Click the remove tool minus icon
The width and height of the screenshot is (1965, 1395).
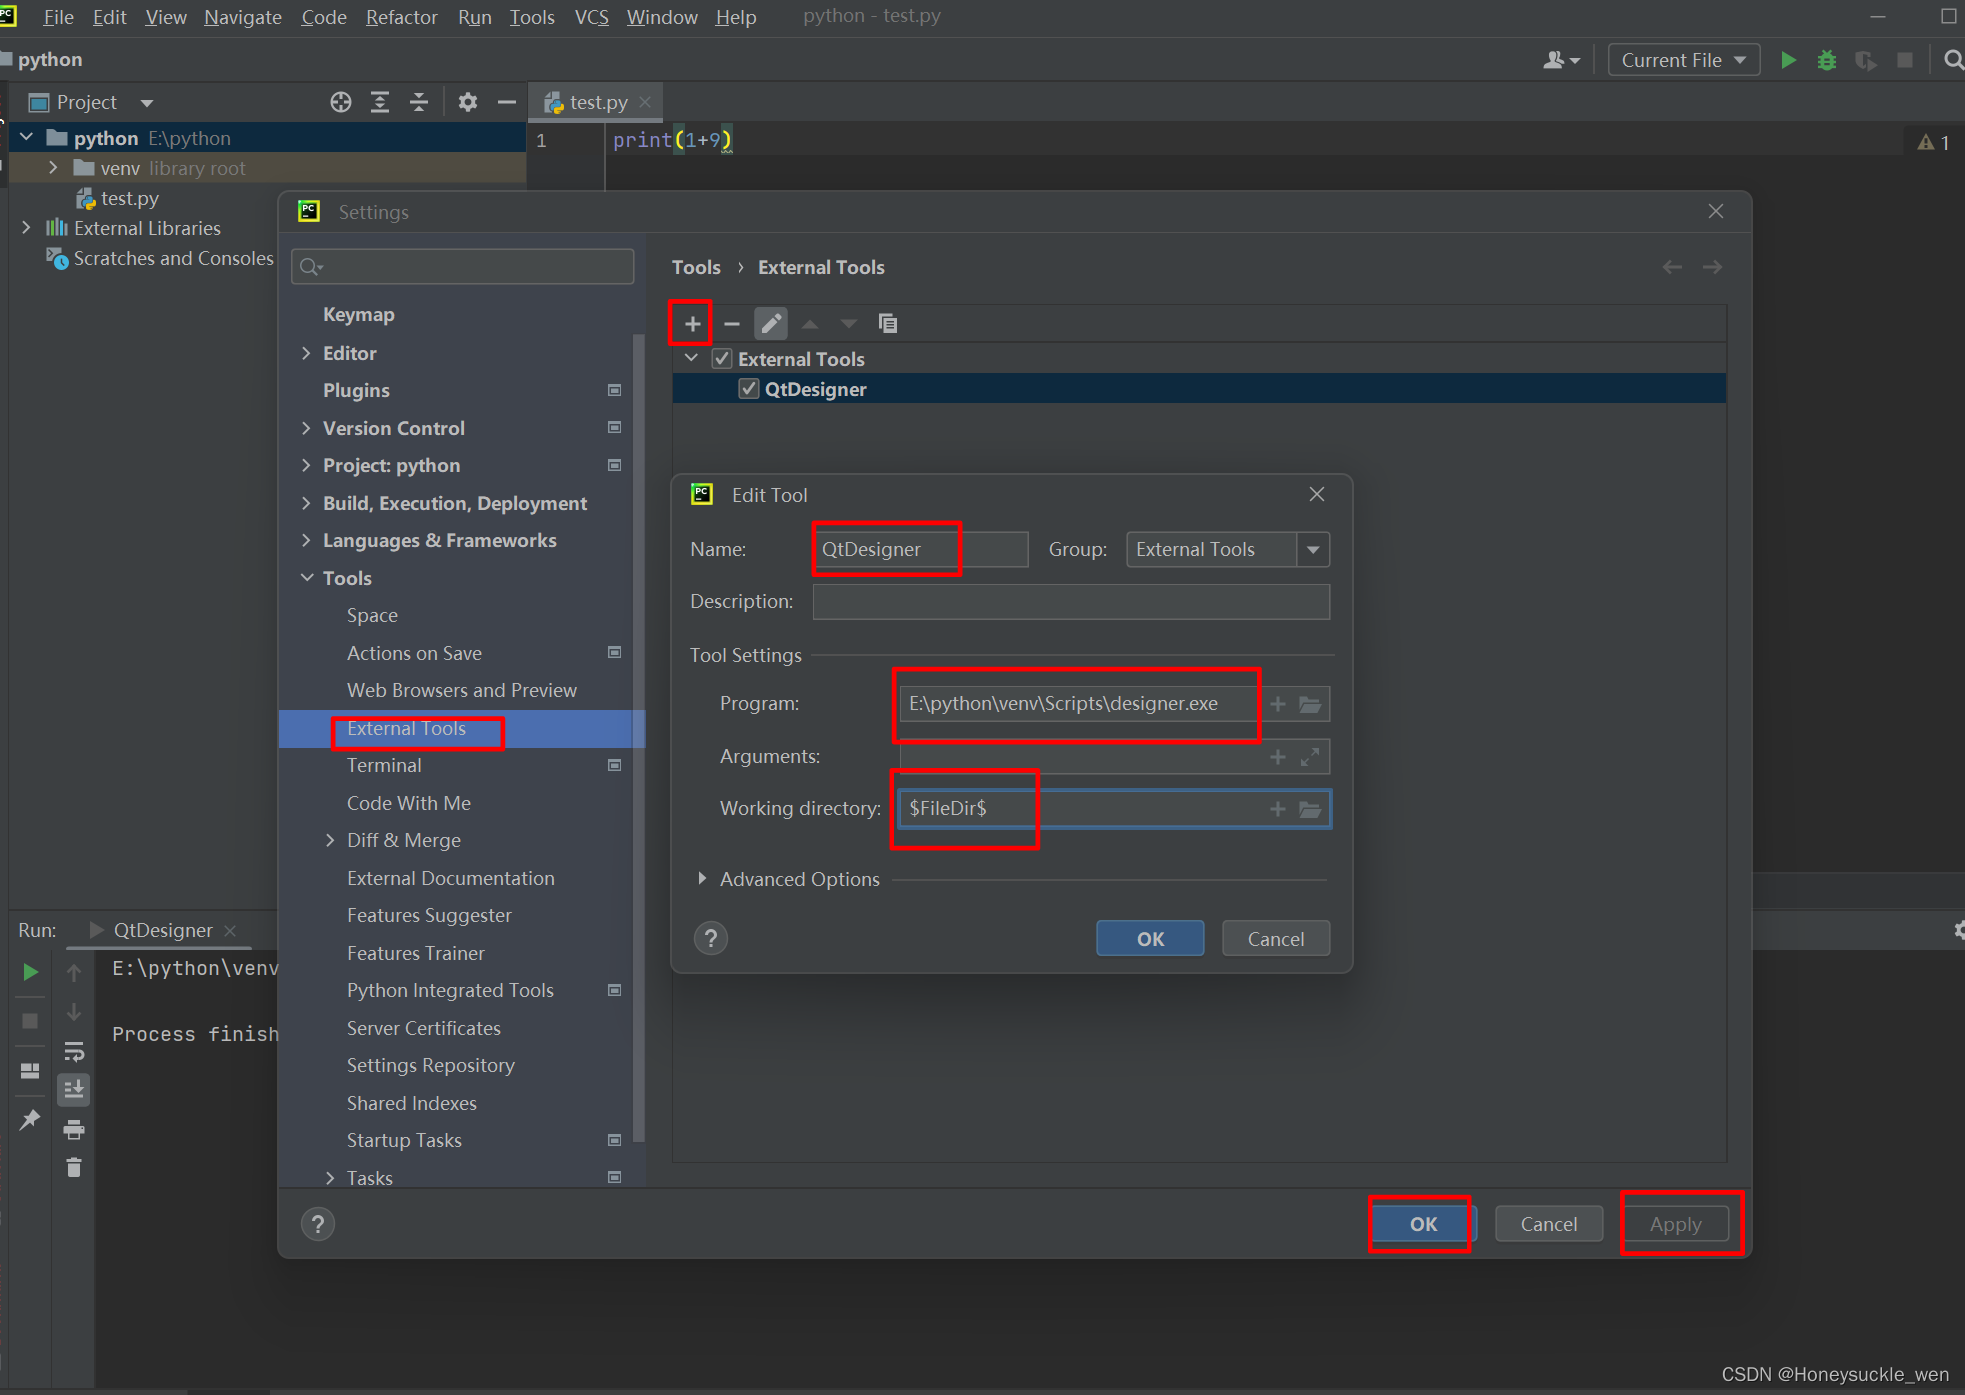732,323
